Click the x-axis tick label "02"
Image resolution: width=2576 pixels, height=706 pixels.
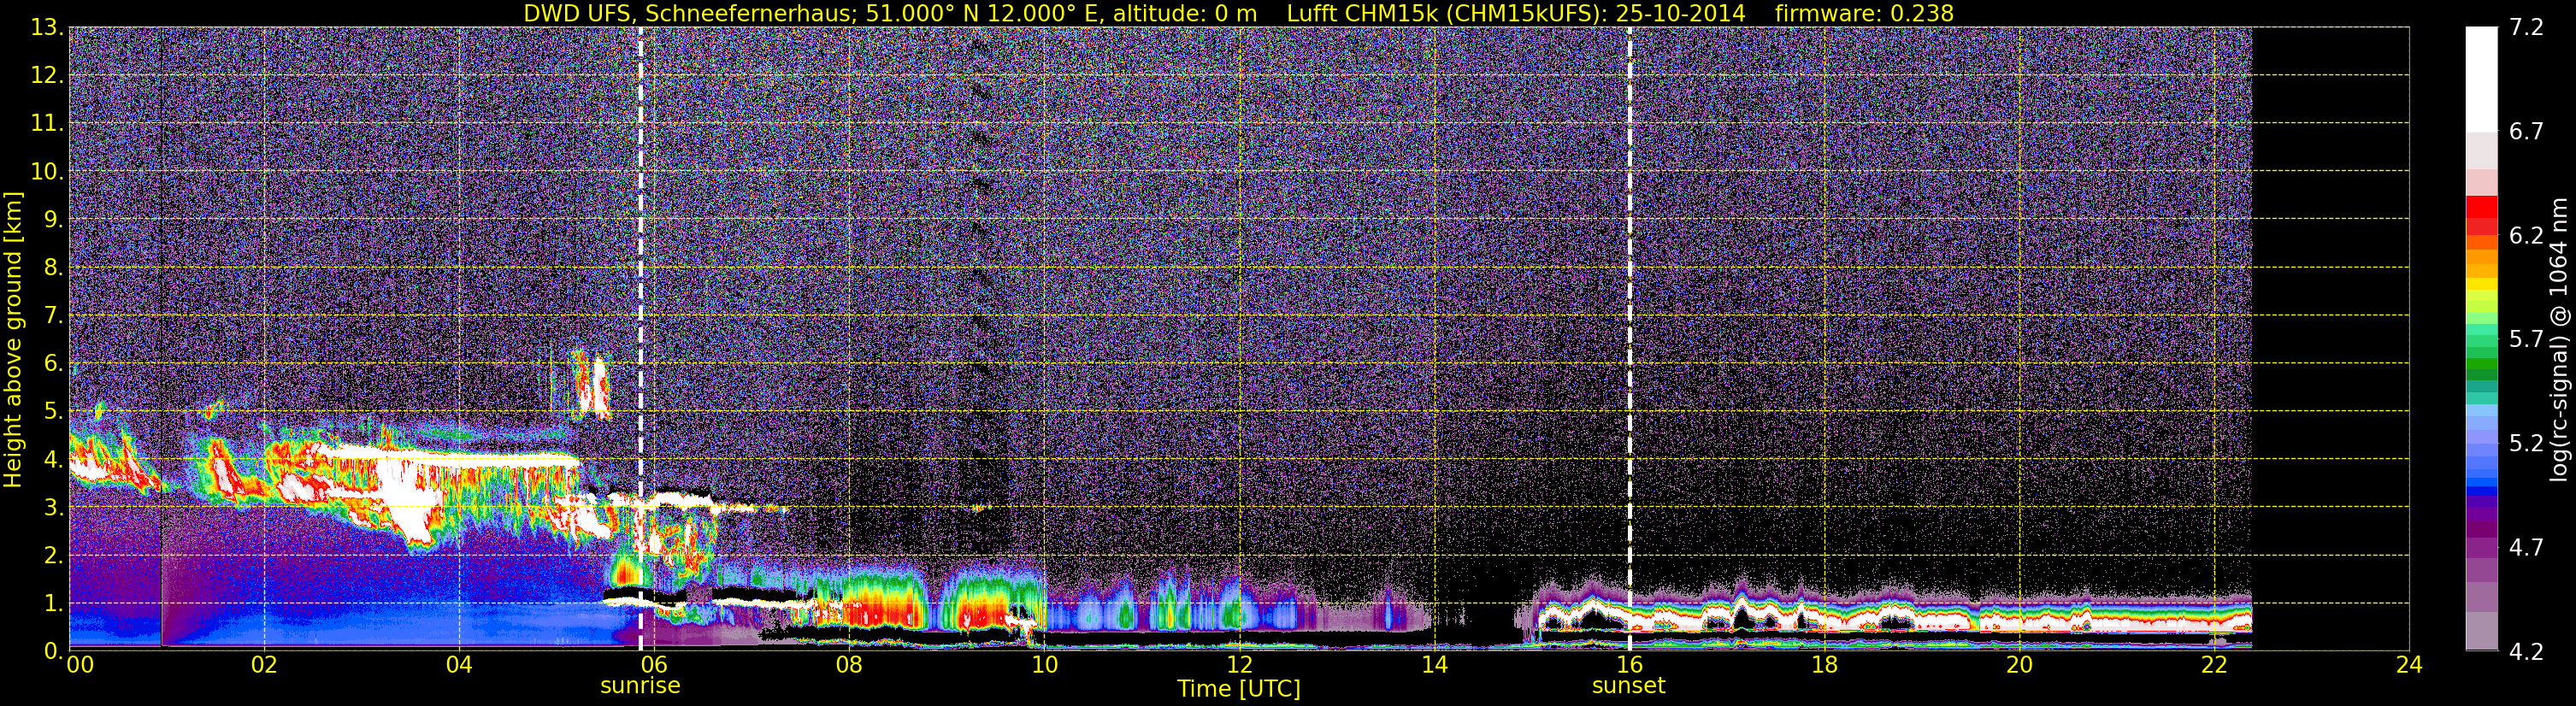(264, 665)
